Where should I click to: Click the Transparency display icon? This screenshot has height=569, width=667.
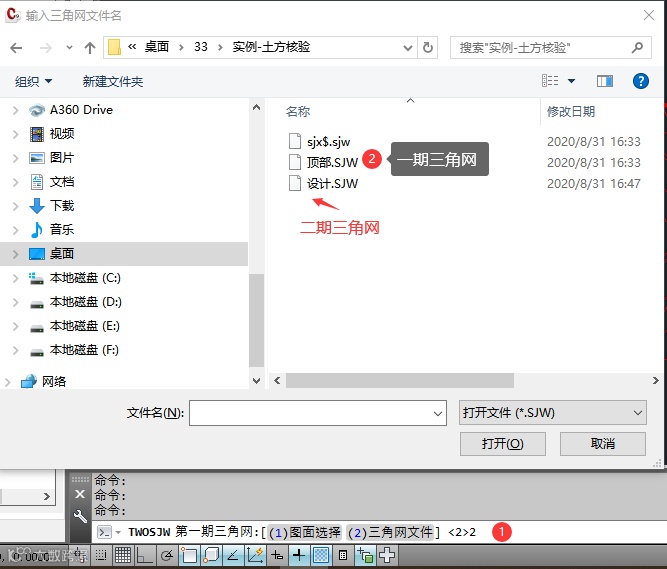[321, 555]
